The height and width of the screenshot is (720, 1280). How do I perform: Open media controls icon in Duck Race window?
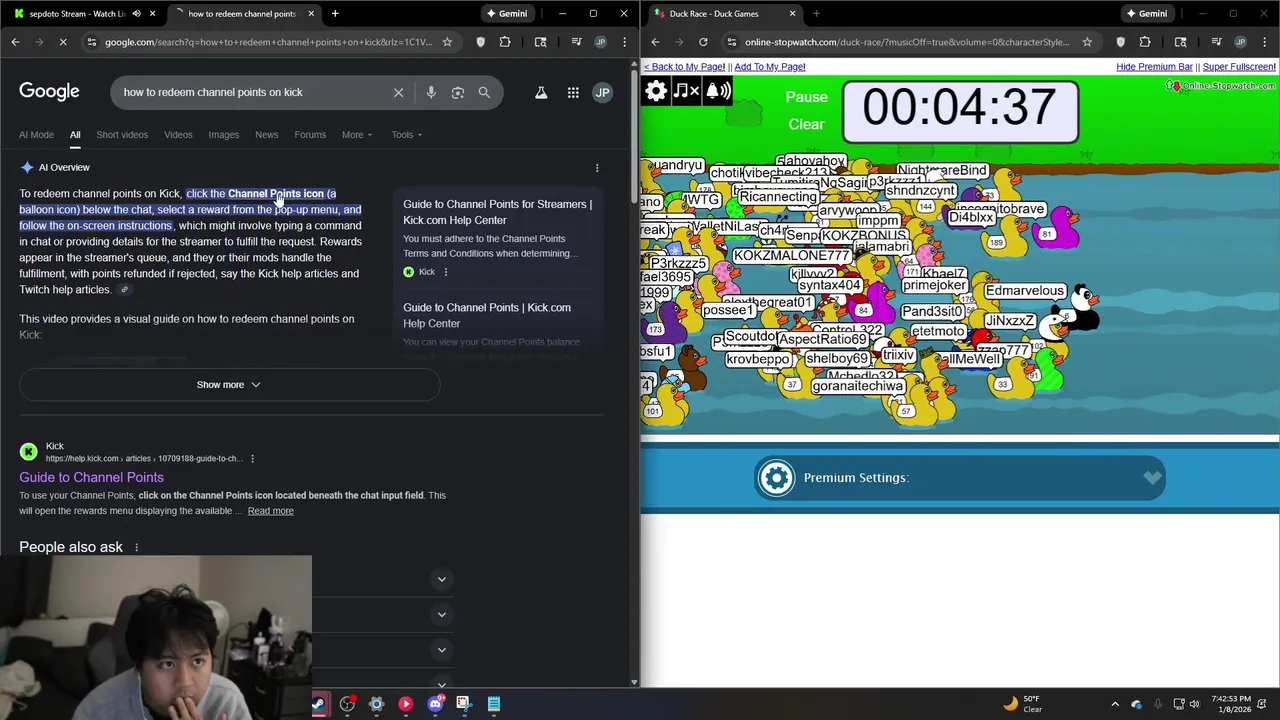pos(1216,42)
